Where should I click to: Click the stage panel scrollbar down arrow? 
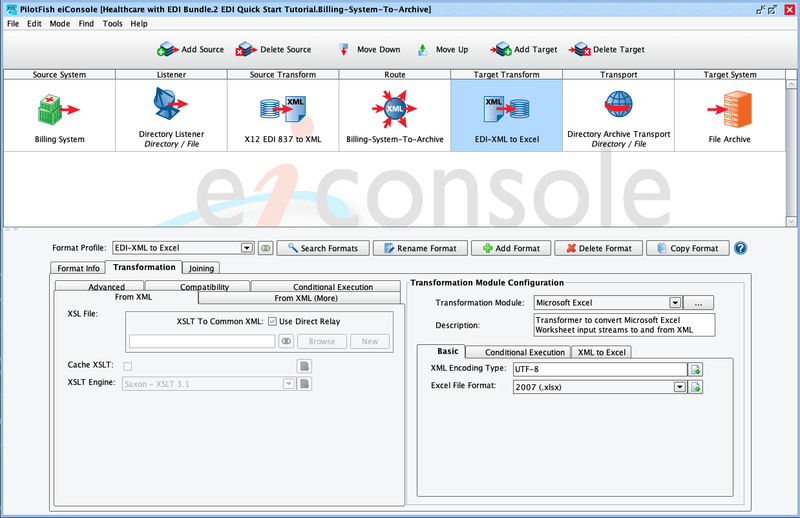coord(791,221)
